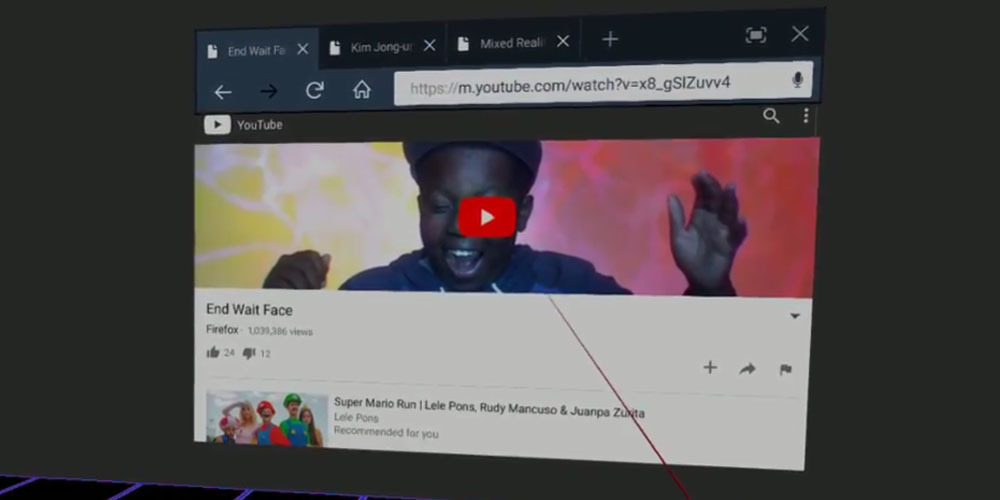Open YouTube three-dot options menu

click(806, 115)
